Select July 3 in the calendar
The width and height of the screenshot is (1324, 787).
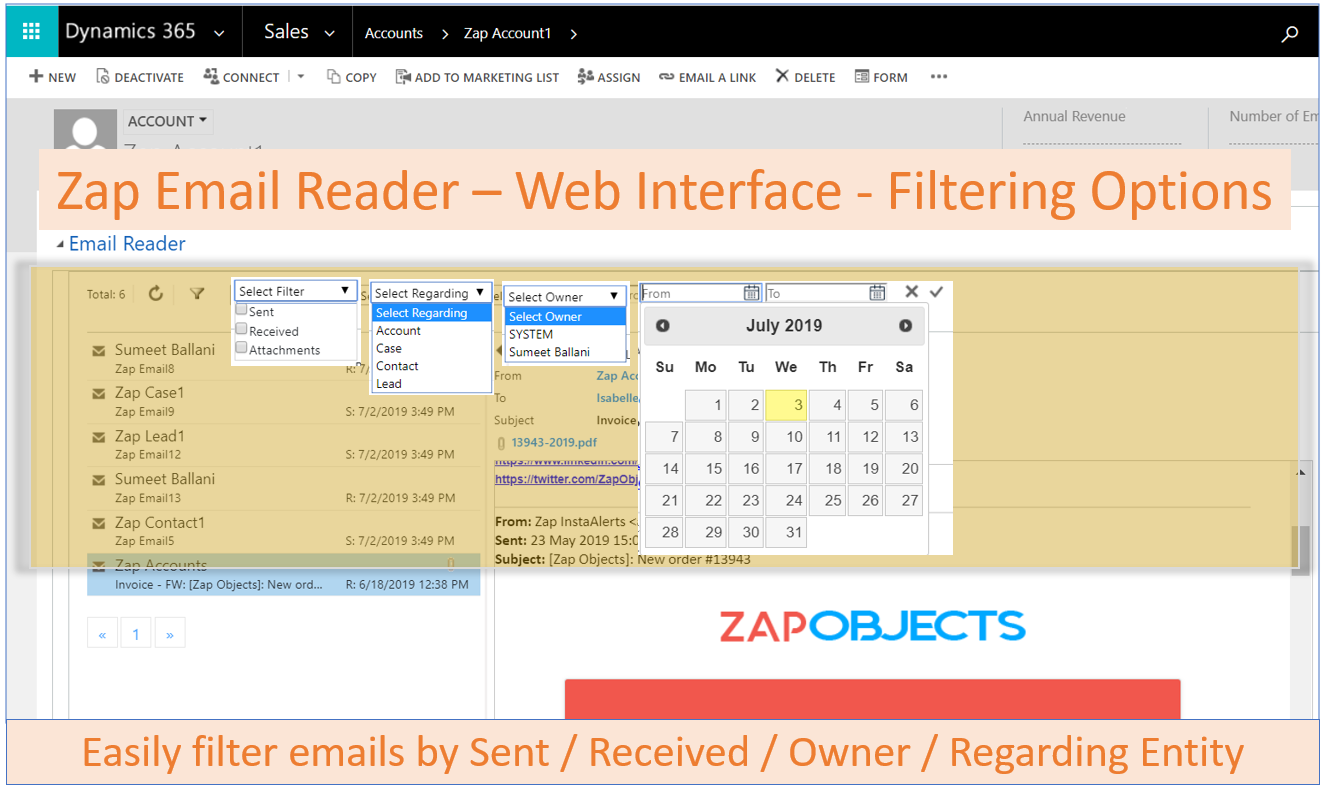point(786,405)
